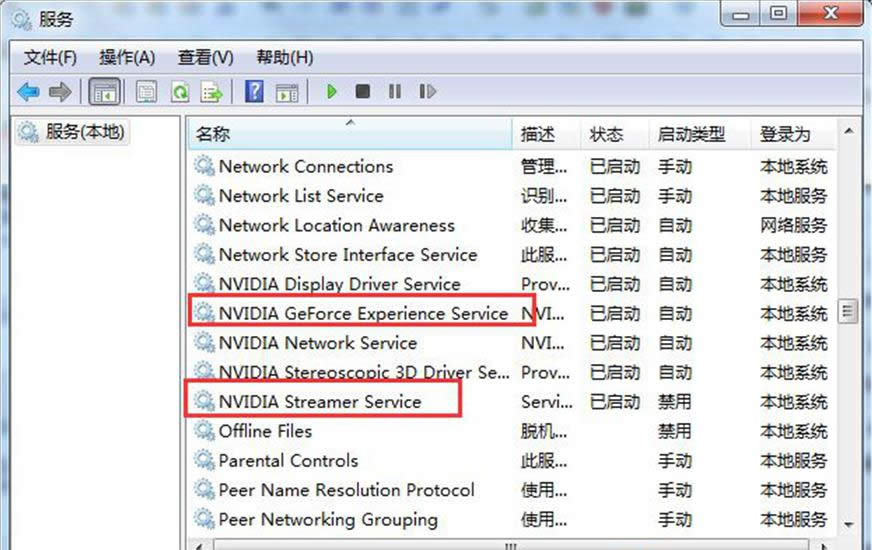Click the Refresh toolbar icon
Viewport: 872px width, 550px height.
coord(180,92)
